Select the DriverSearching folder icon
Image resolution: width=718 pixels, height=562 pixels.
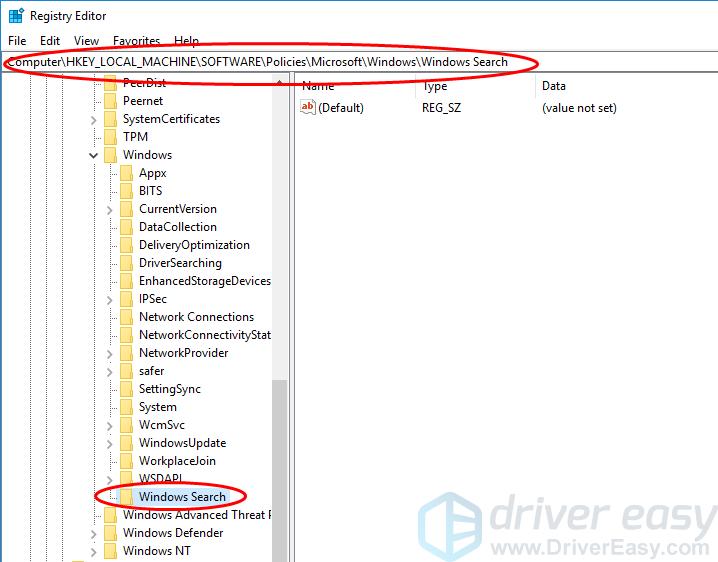click(x=126, y=263)
